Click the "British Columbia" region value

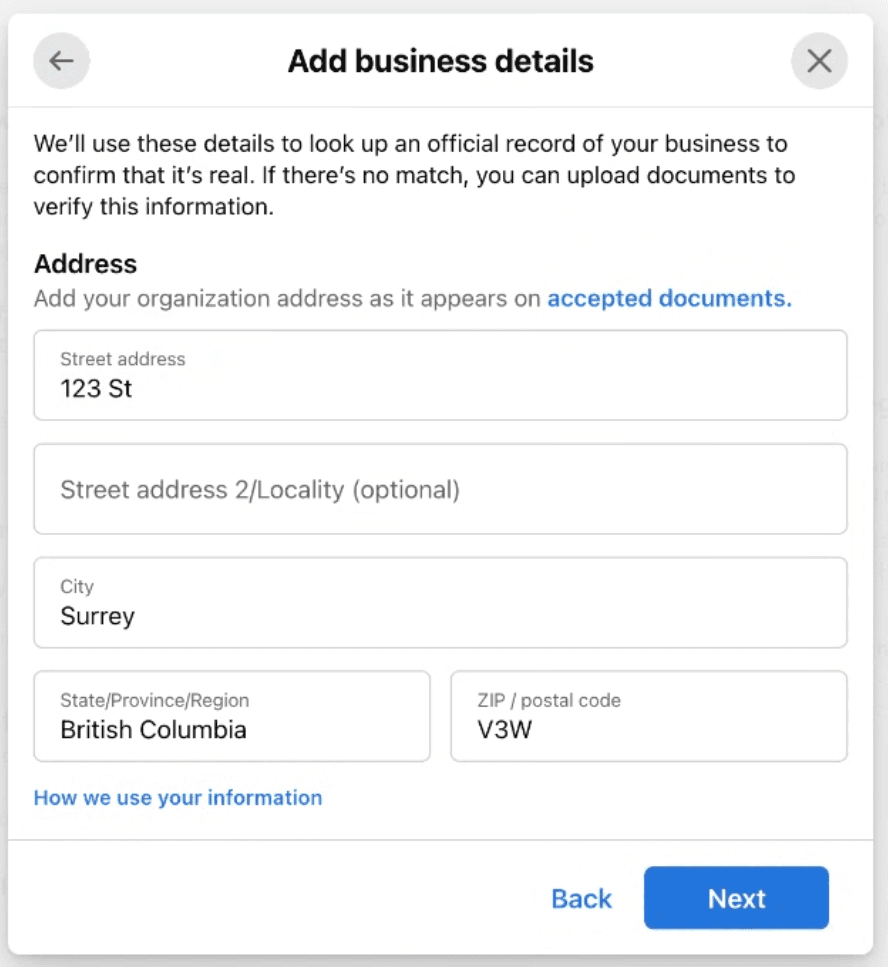click(153, 729)
